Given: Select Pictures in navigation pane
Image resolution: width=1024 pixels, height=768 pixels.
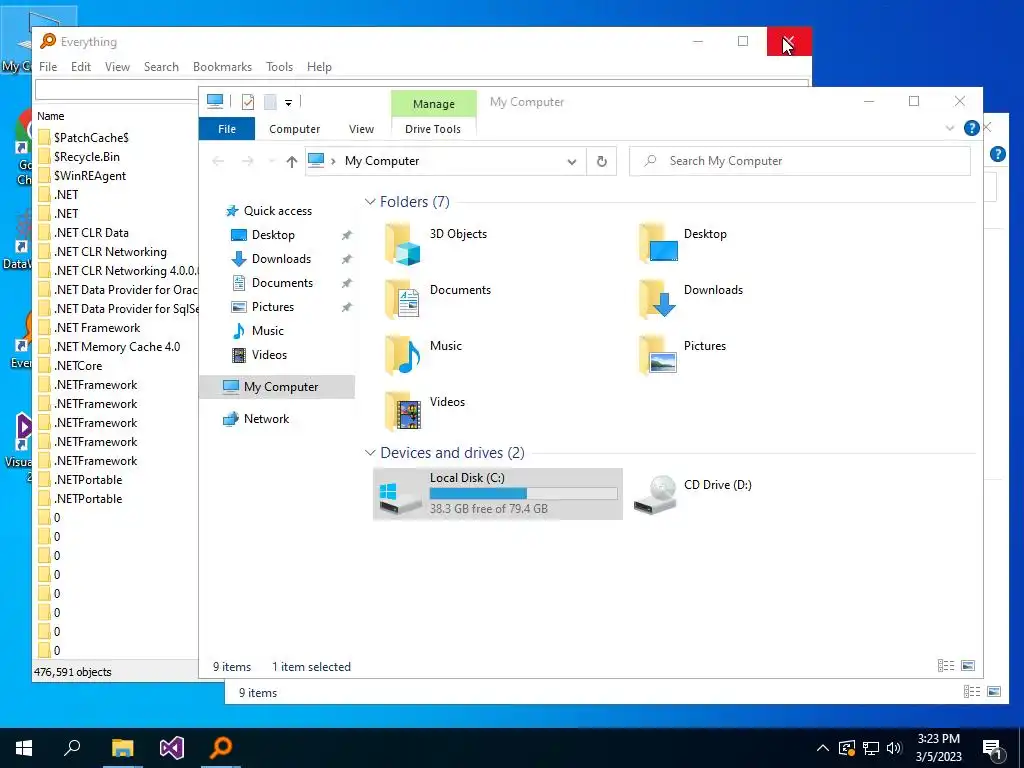Looking at the screenshot, I should point(272,307).
